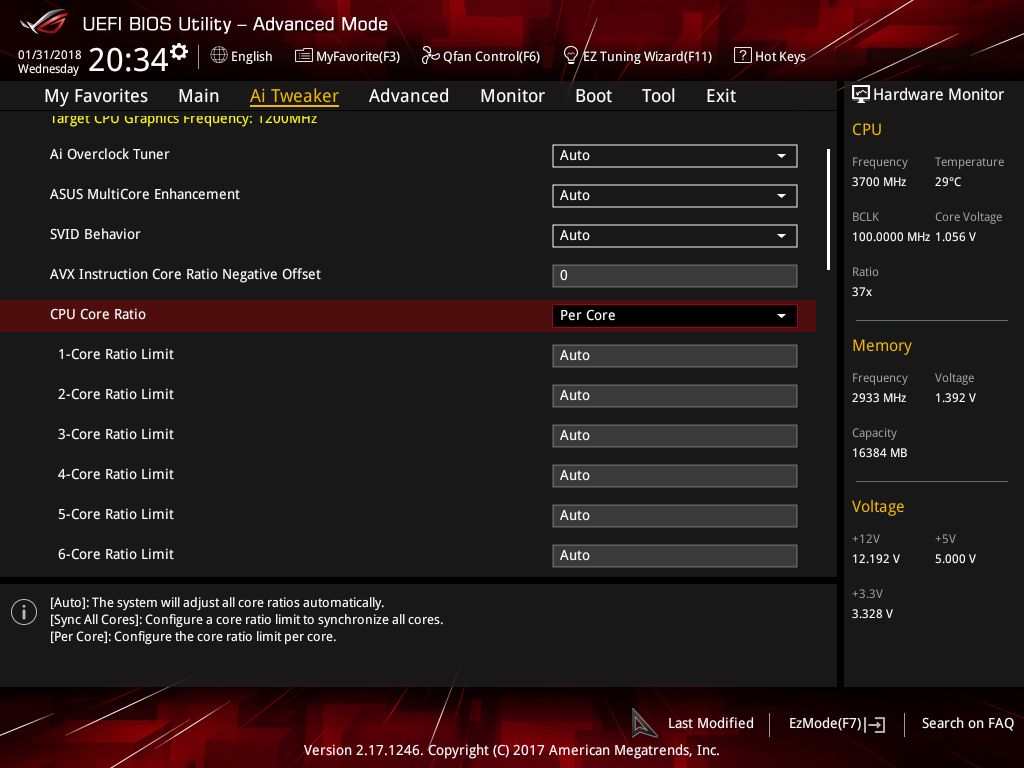
Task: Click the 1-Core Ratio Limit label
Action: [x=116, y=354]
